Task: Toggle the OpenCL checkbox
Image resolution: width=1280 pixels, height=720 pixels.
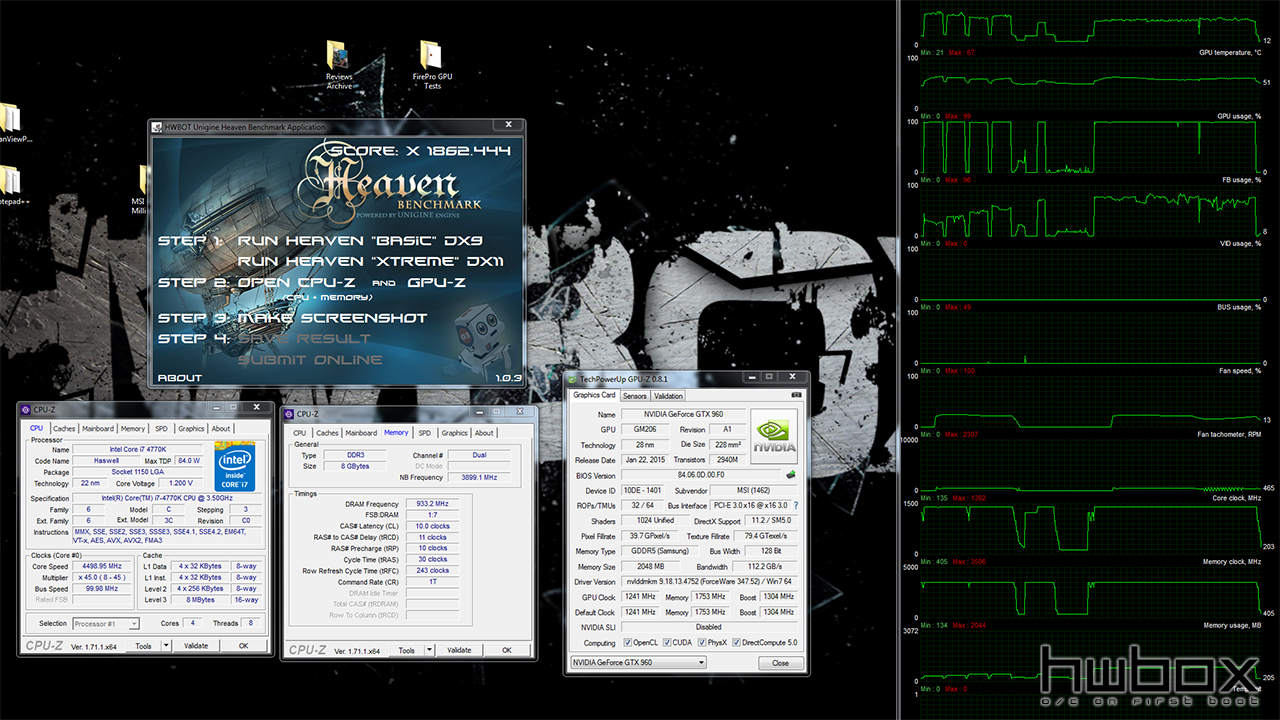Action: 627,643
